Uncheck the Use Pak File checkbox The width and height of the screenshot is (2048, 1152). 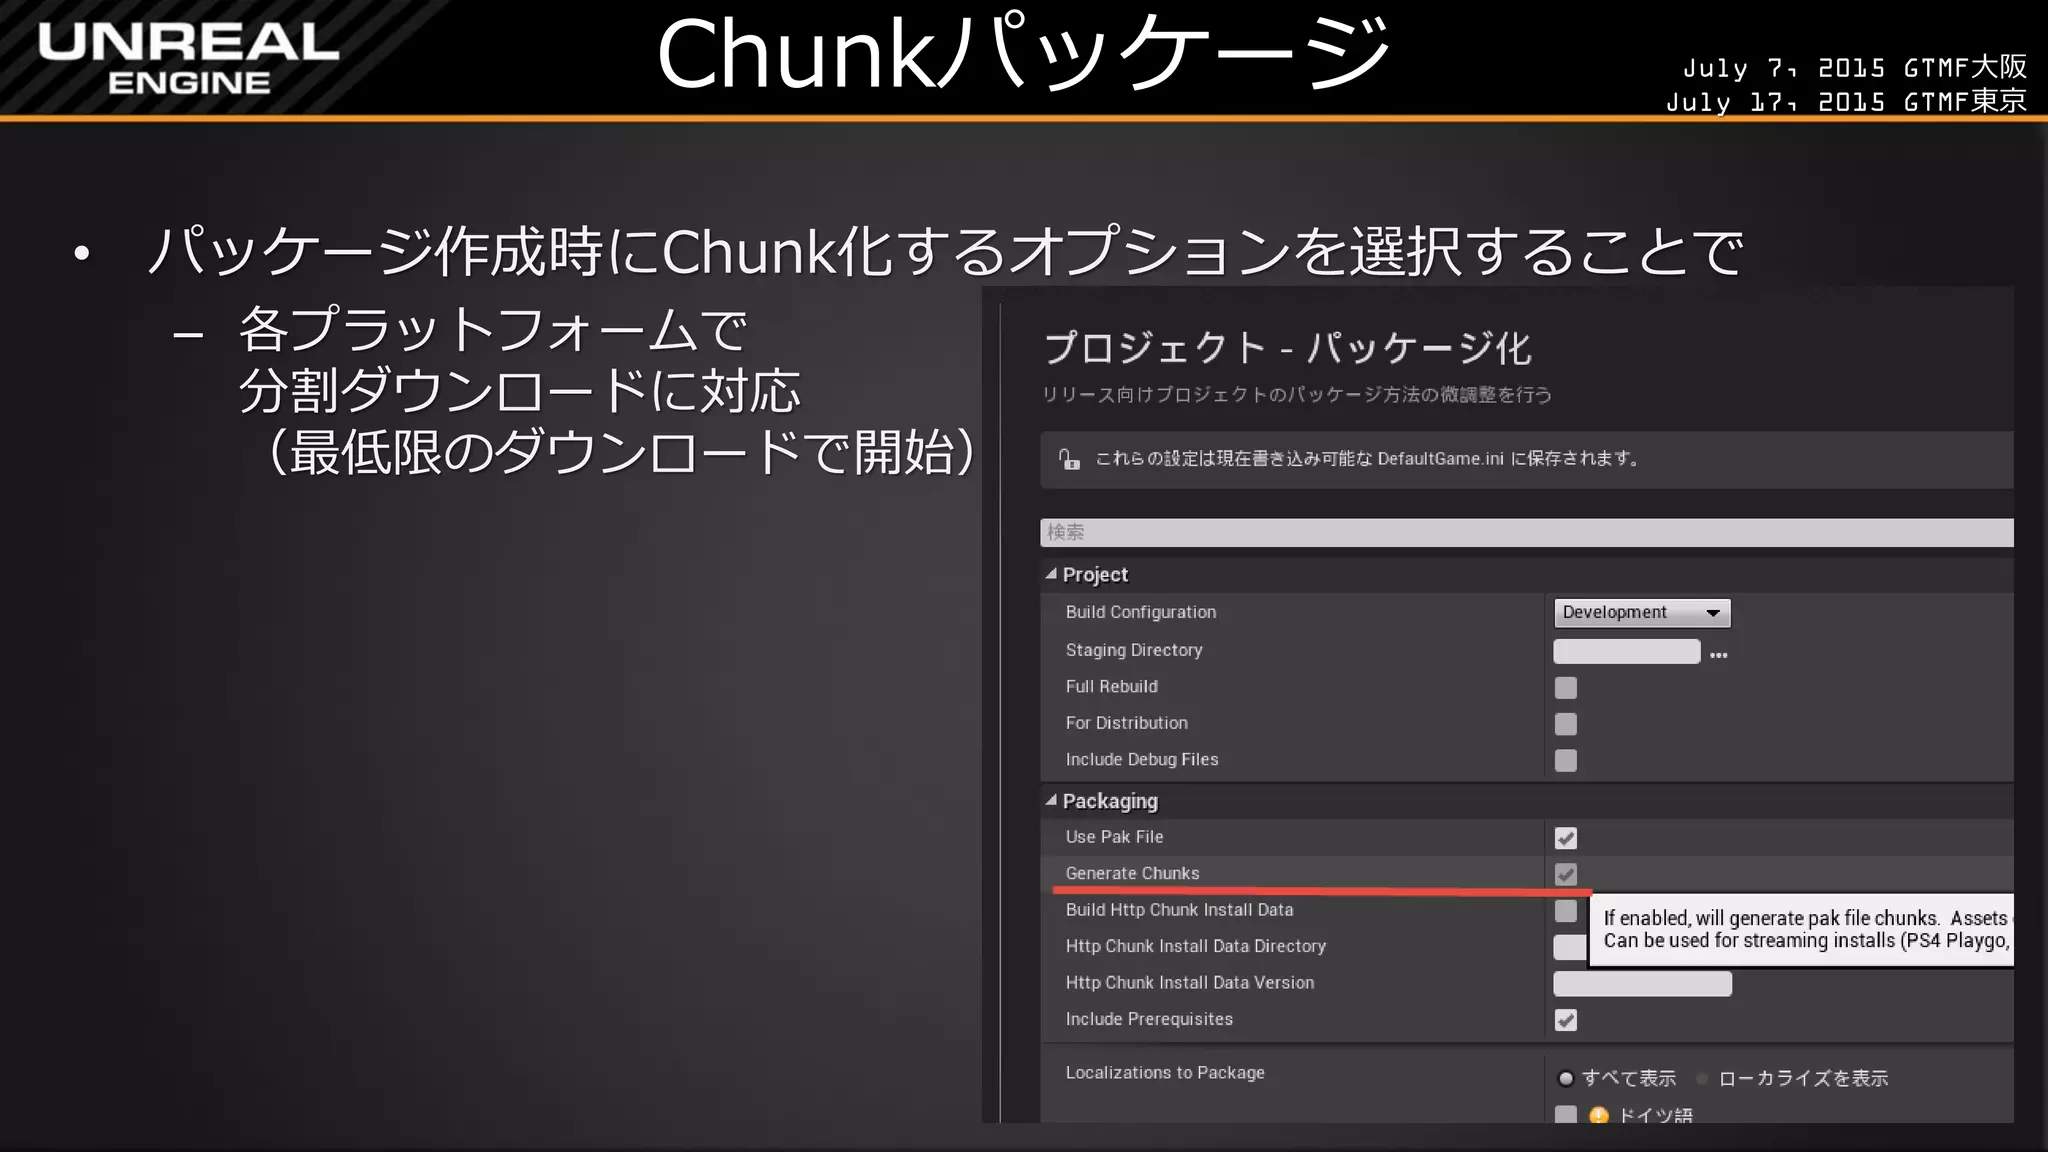click(x=1566, y=838)
